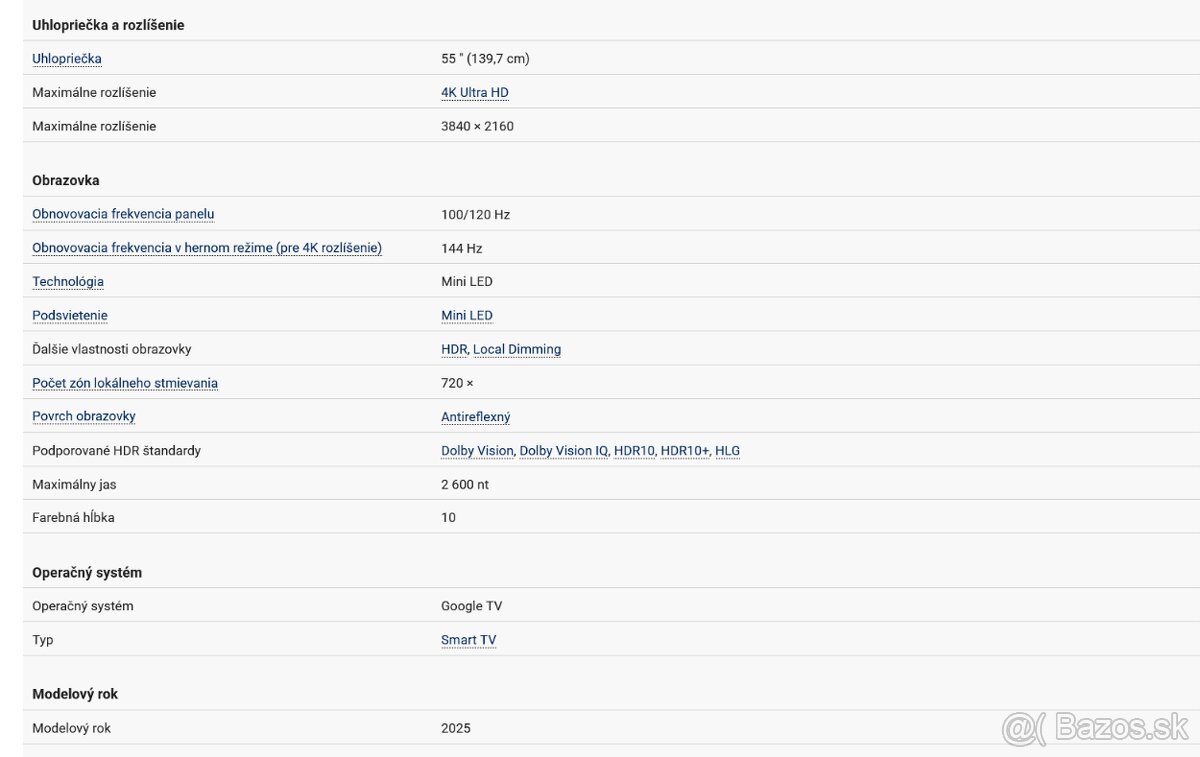
Task: Select the 3840 × 2160 resolution value
Action: (477, 127)
